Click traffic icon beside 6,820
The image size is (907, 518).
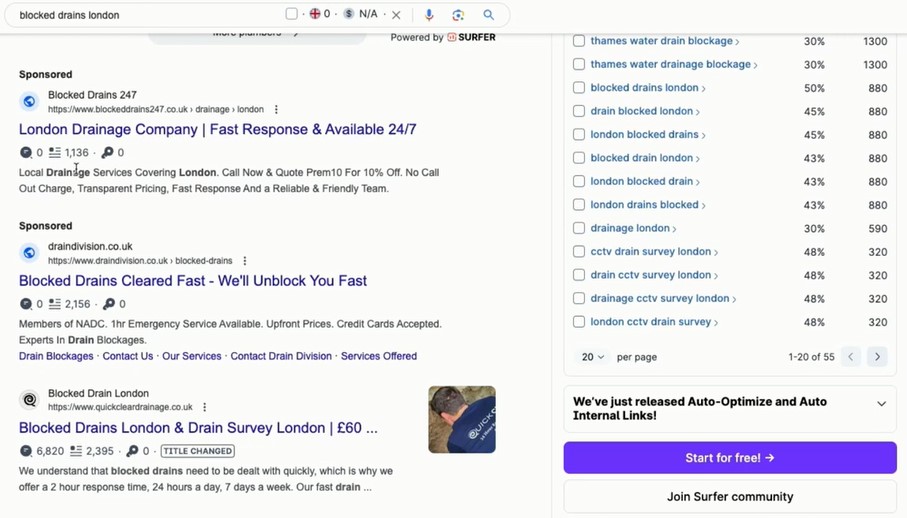pos(25,451)
